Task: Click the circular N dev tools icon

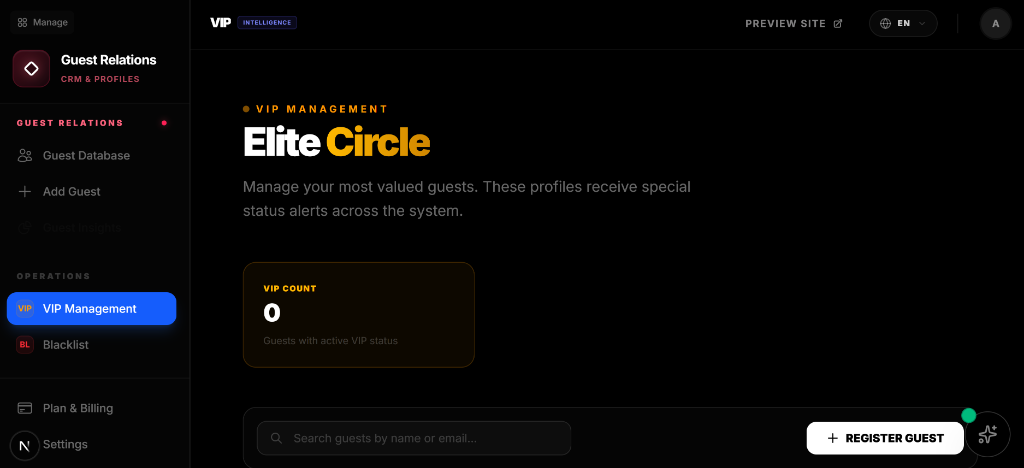Action: pyautogui.click(x=25, y=445)
